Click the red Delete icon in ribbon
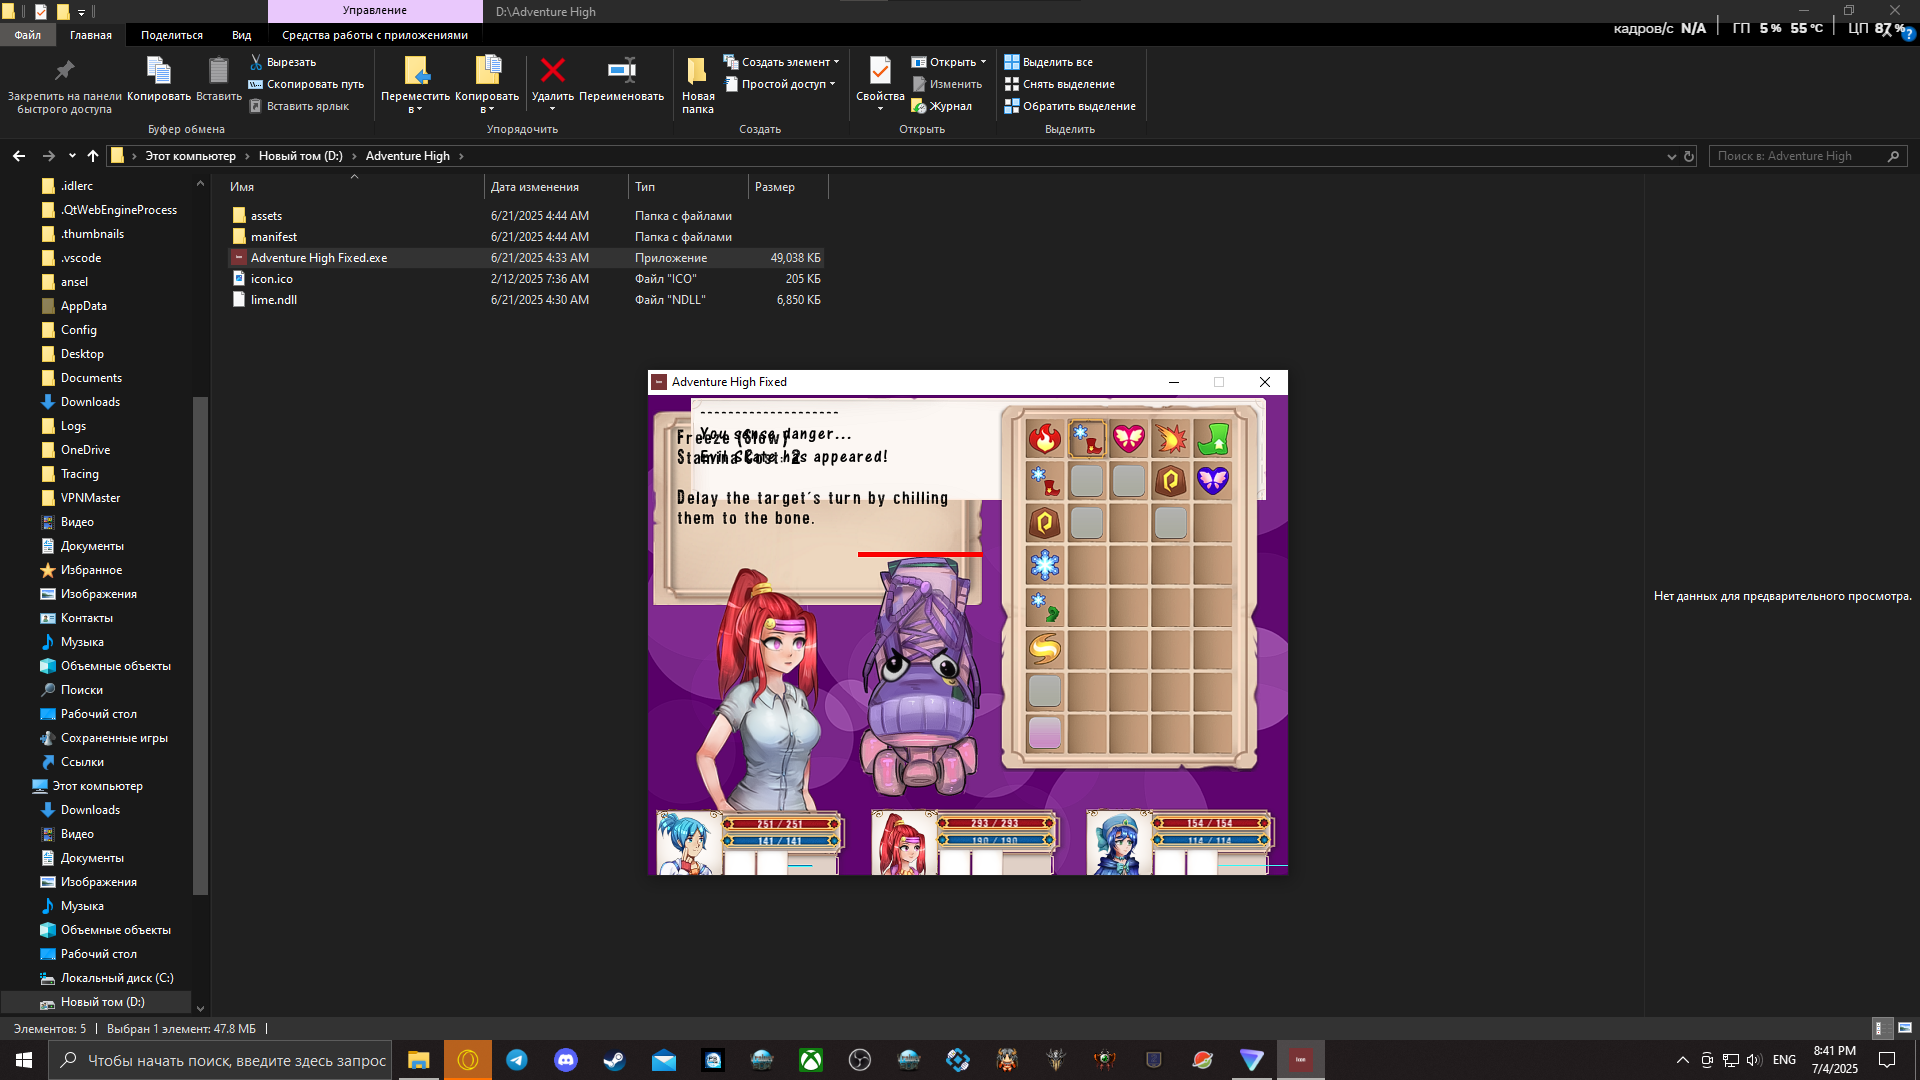The height and width of the screenshot is (1080, 1920). 552,71
